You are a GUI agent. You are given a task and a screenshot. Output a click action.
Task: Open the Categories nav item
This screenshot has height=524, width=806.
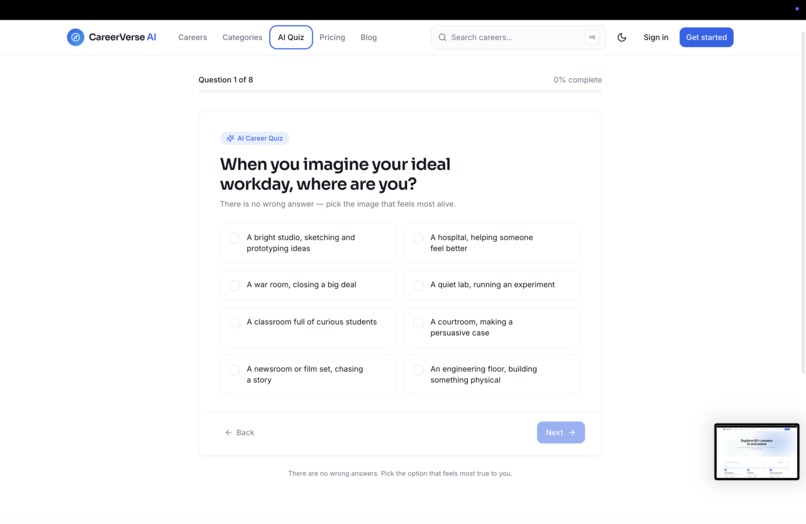tap(242, 37)
